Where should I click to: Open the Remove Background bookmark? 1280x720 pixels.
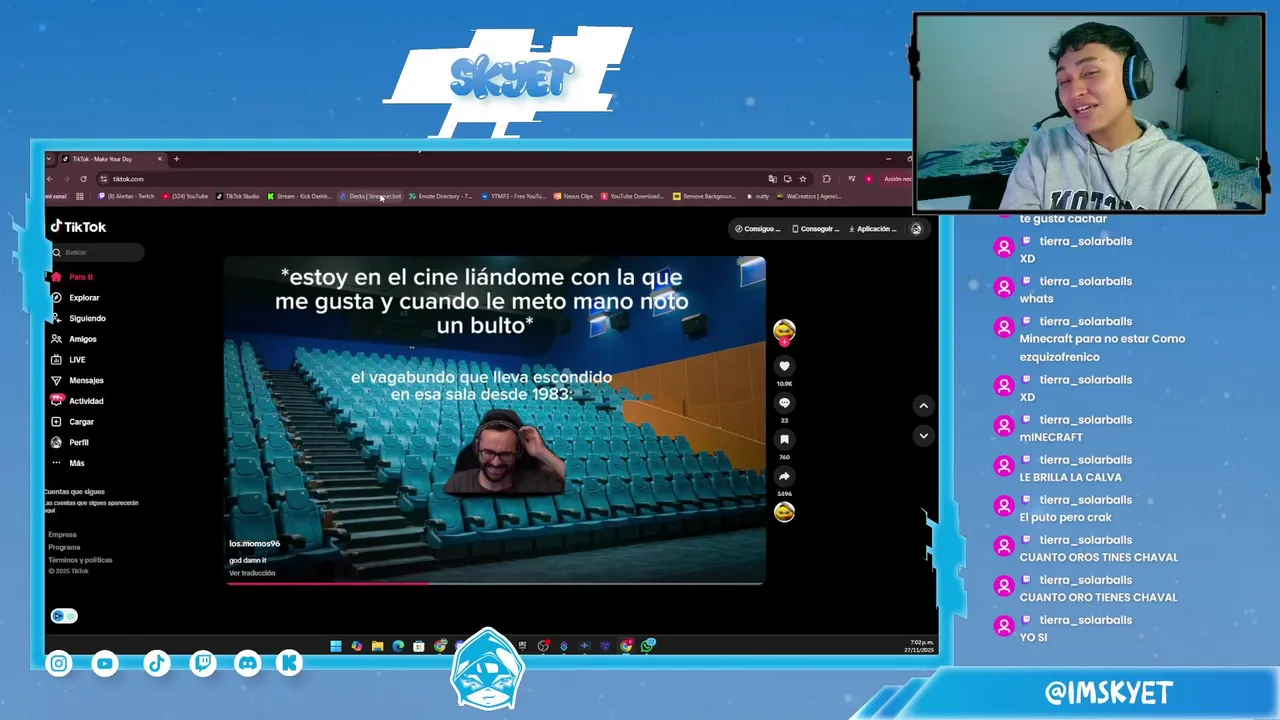(704, 196)
